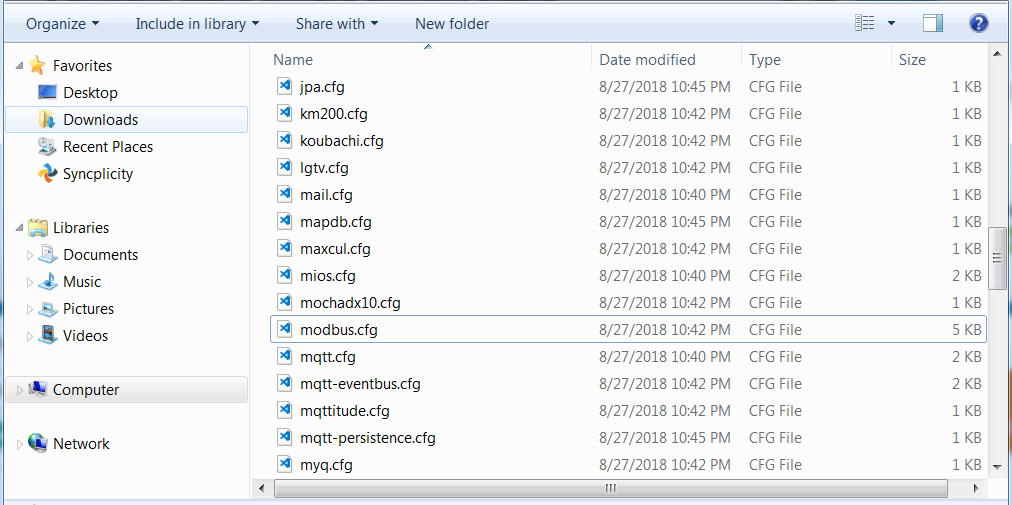Expand the Documents library node
1012x505 pixels.
[29, 255]
